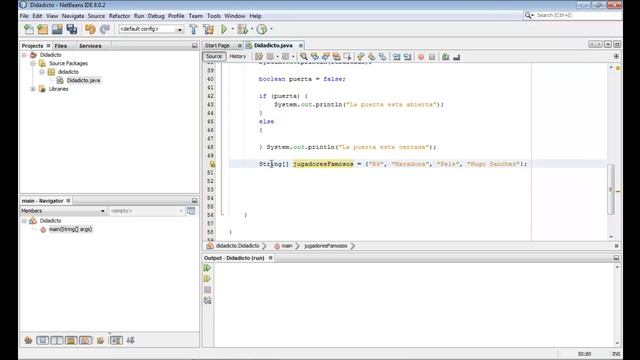This screenshot has height=360, width=640.
Task: Collapse the Source Packages tree node
Action: pos(33,63)
